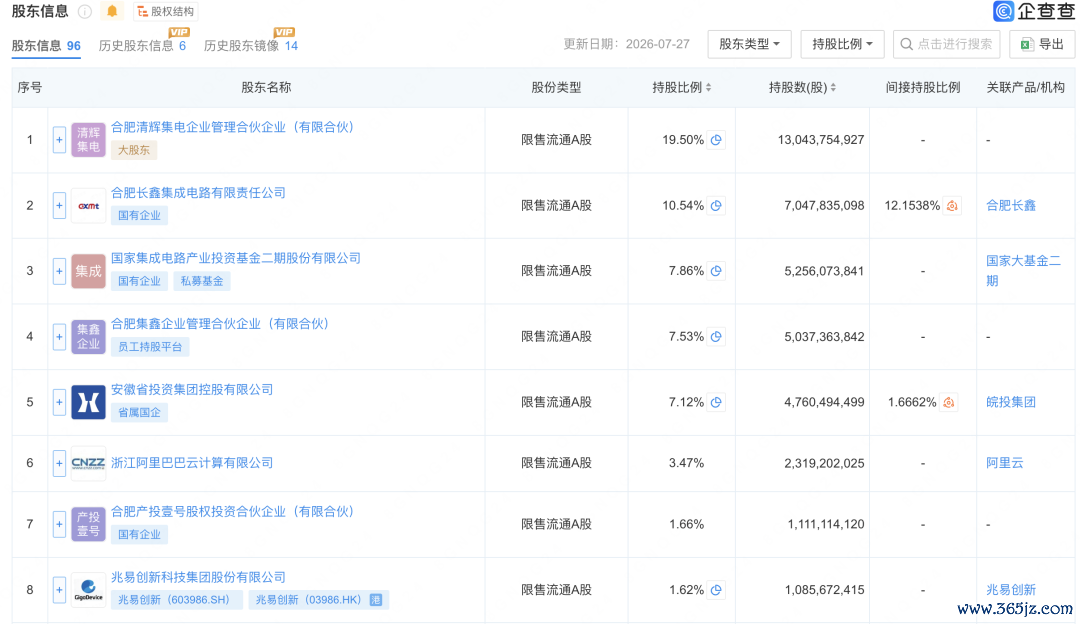Viewport: 1080px width, 624px height.
Task: Click the info icon beside 股东信息 title
Action: pyautogui.click(x=85, y=12)
